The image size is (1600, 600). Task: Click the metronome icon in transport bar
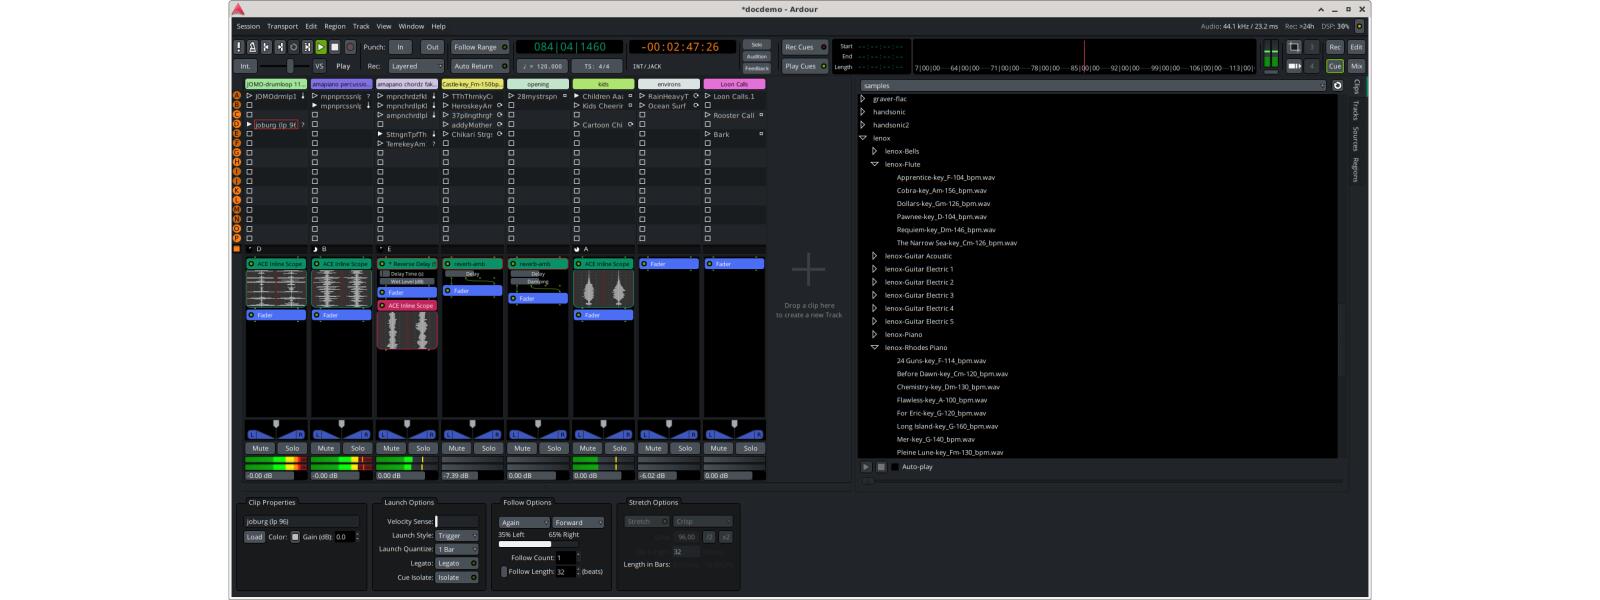(252, 47)
